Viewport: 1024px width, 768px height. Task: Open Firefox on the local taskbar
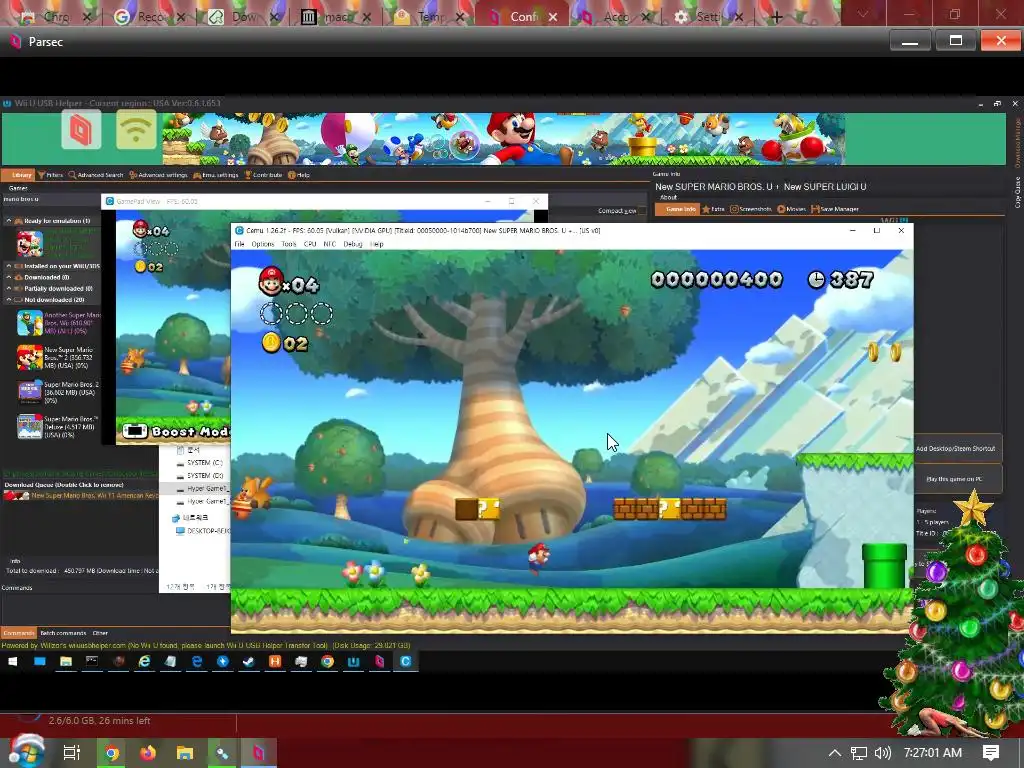tap(148, 752)
